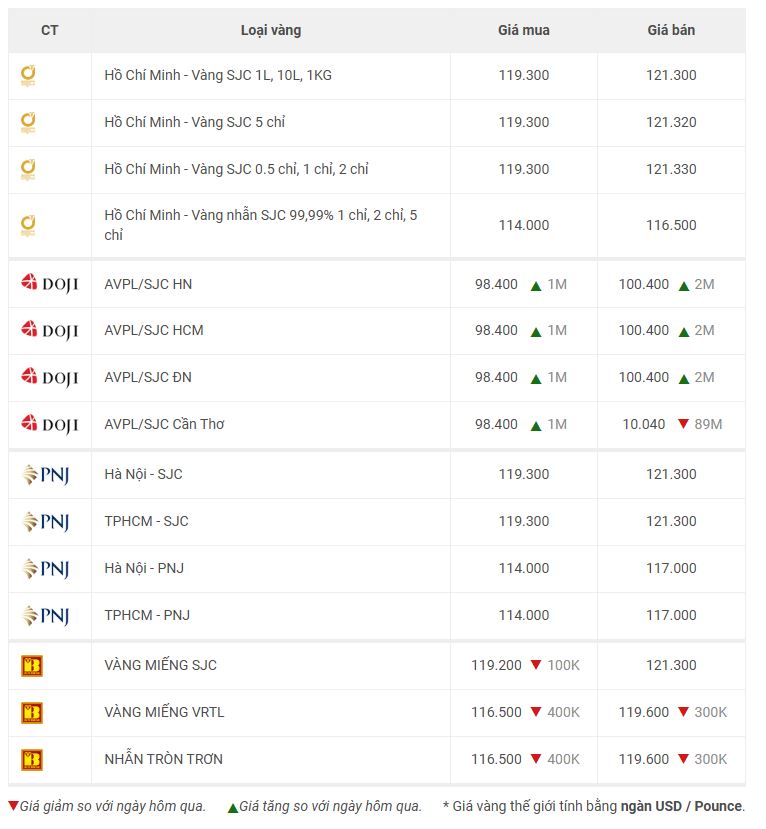
Task: Click sell price 121.320 for SJC 5 chỉ
Action: click(x=671, y=122)
